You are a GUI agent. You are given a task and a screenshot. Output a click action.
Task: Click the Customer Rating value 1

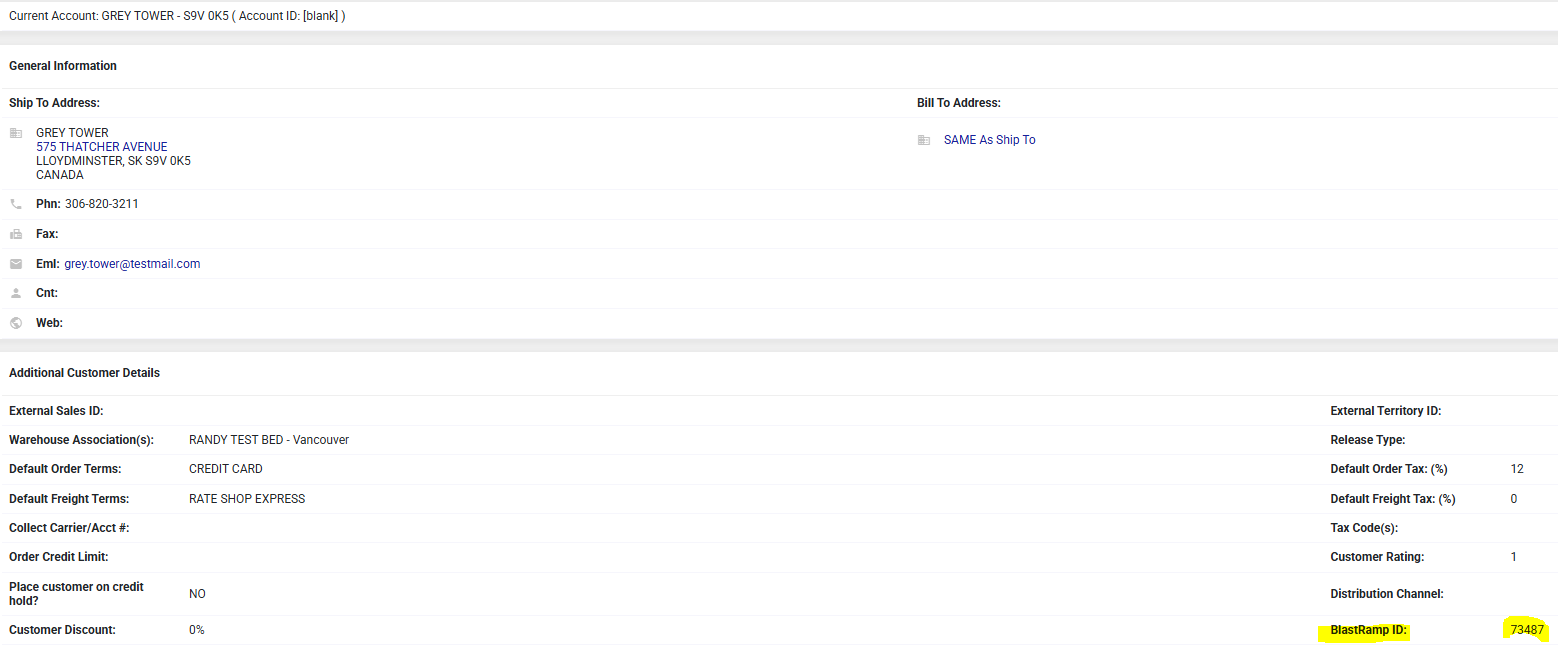pyautogui.click(x=1513, y=557)
